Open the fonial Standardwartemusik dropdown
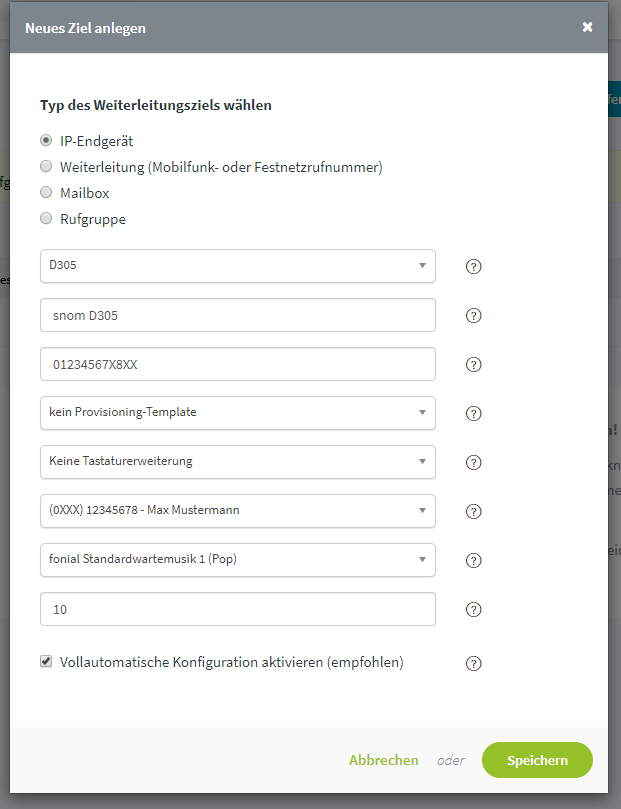The image size is (621, 809). tap(240, 560)
